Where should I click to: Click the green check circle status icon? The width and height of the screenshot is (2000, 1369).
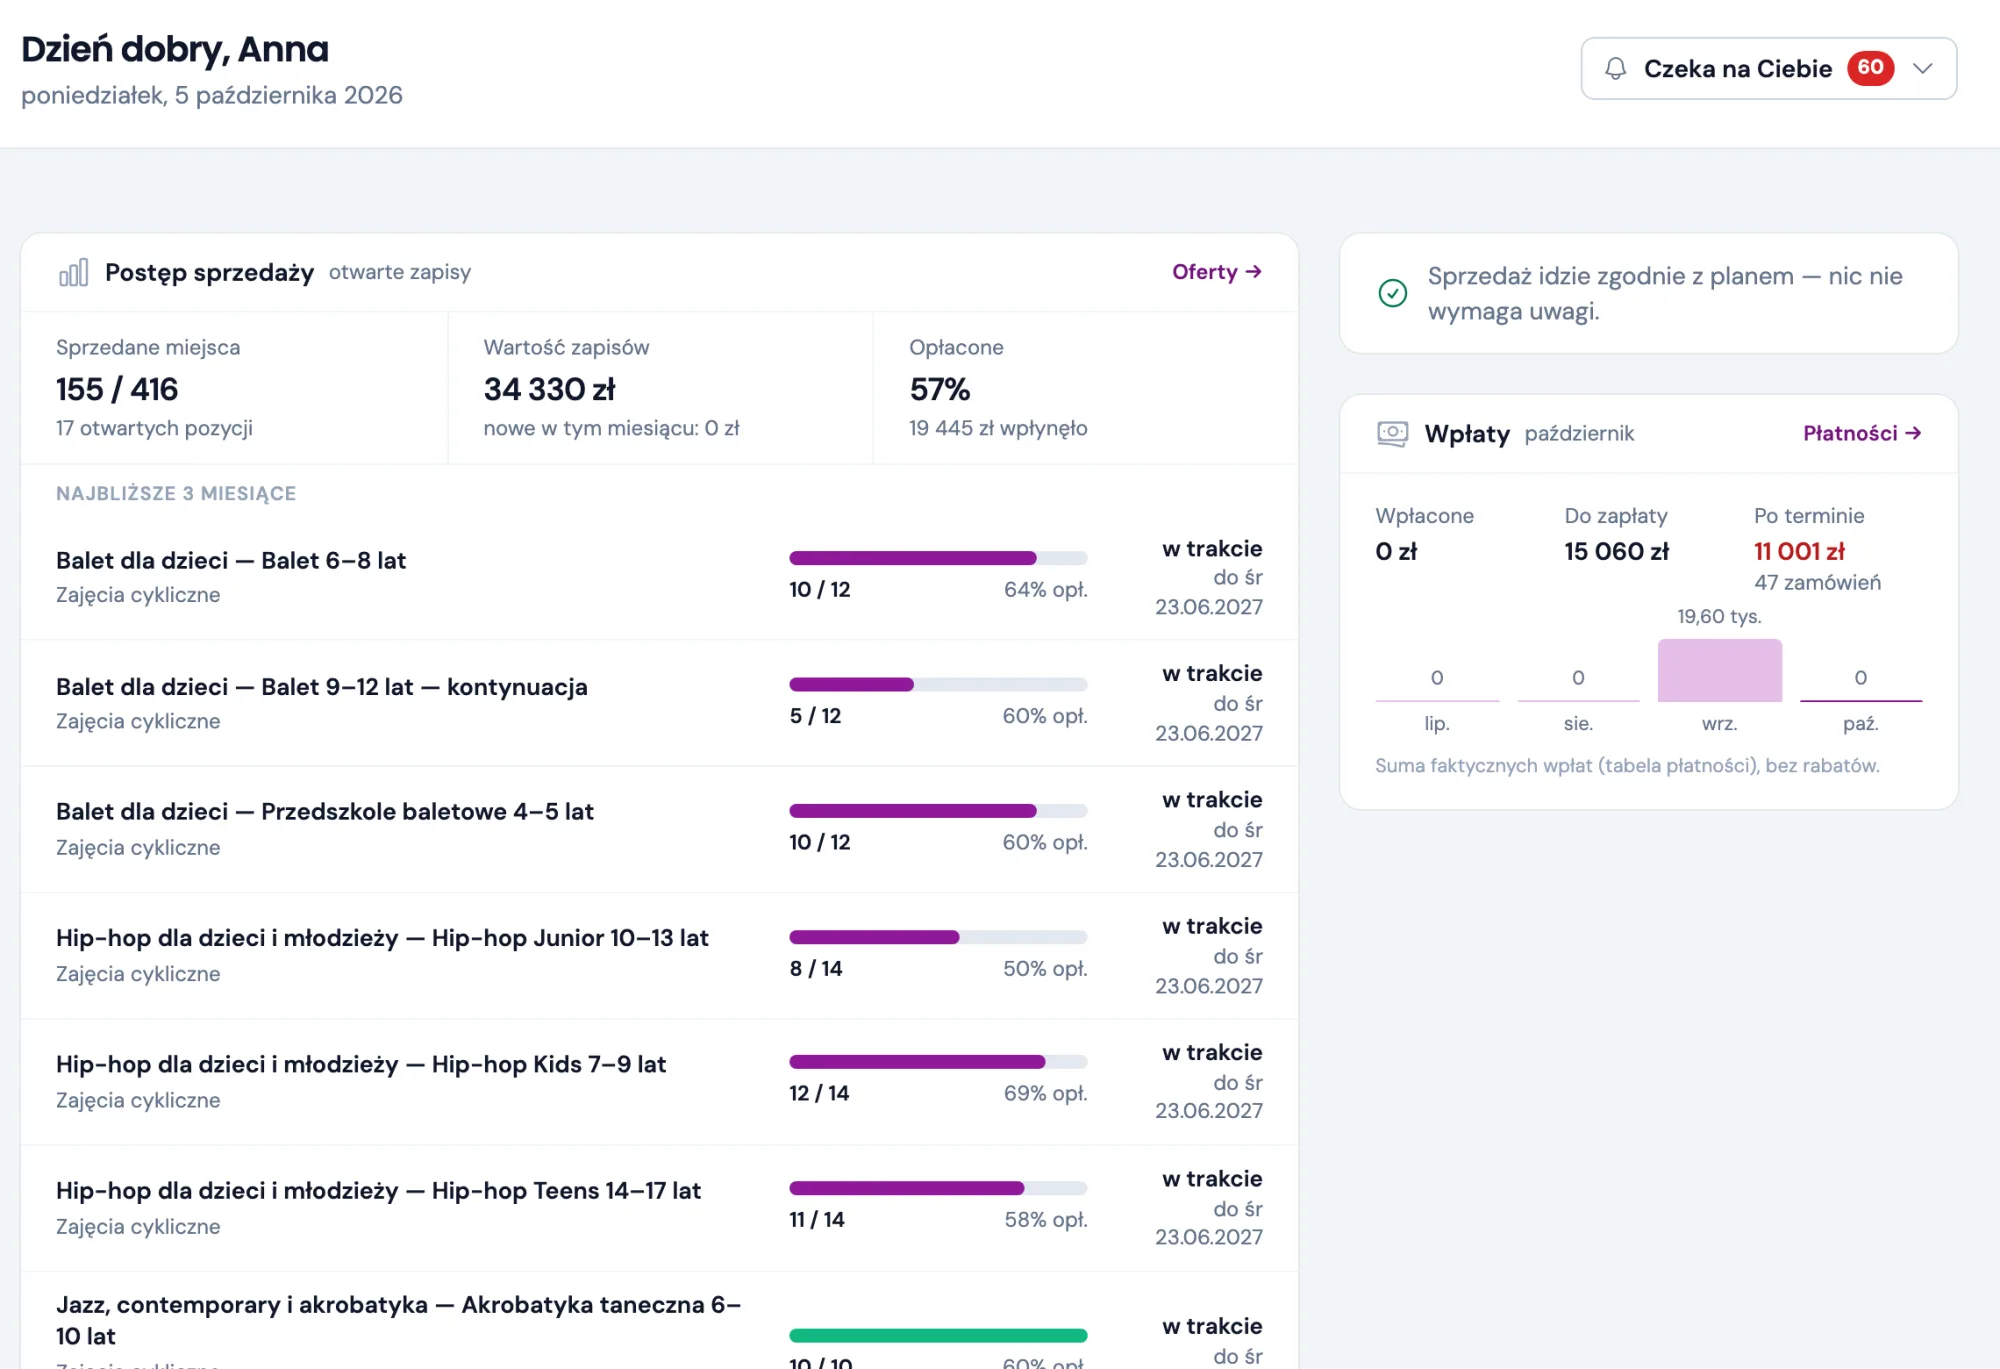(1392, 293)
